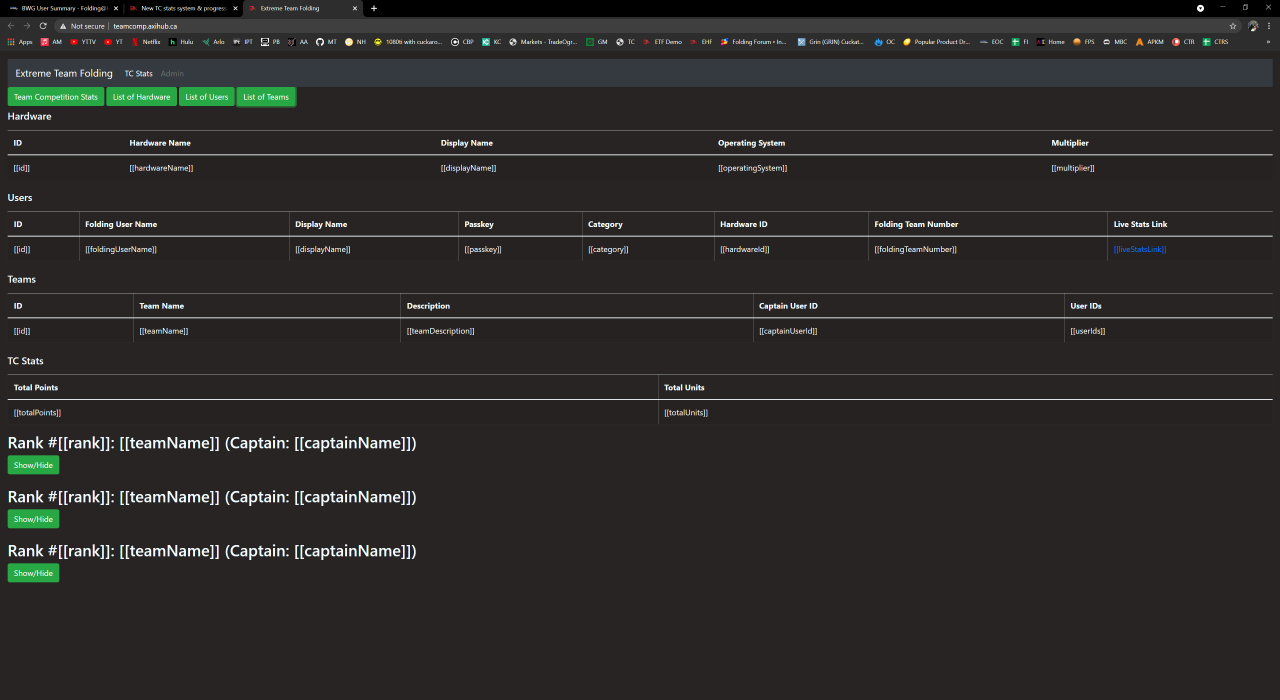Toggle Show/Hide under the first Rank heading
This screenshot has height=700, width=1280.
[x=33, y=465]
